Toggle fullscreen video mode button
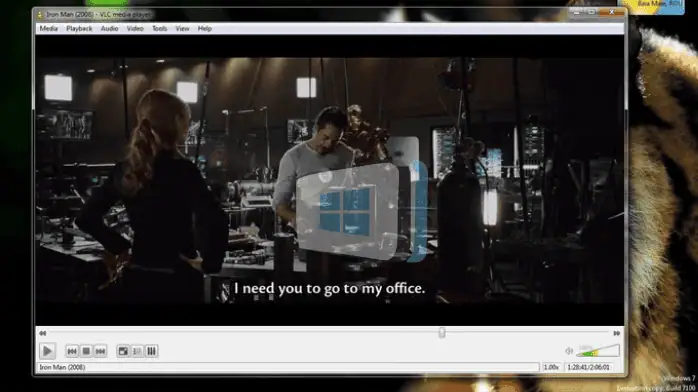 coord(123,351)
